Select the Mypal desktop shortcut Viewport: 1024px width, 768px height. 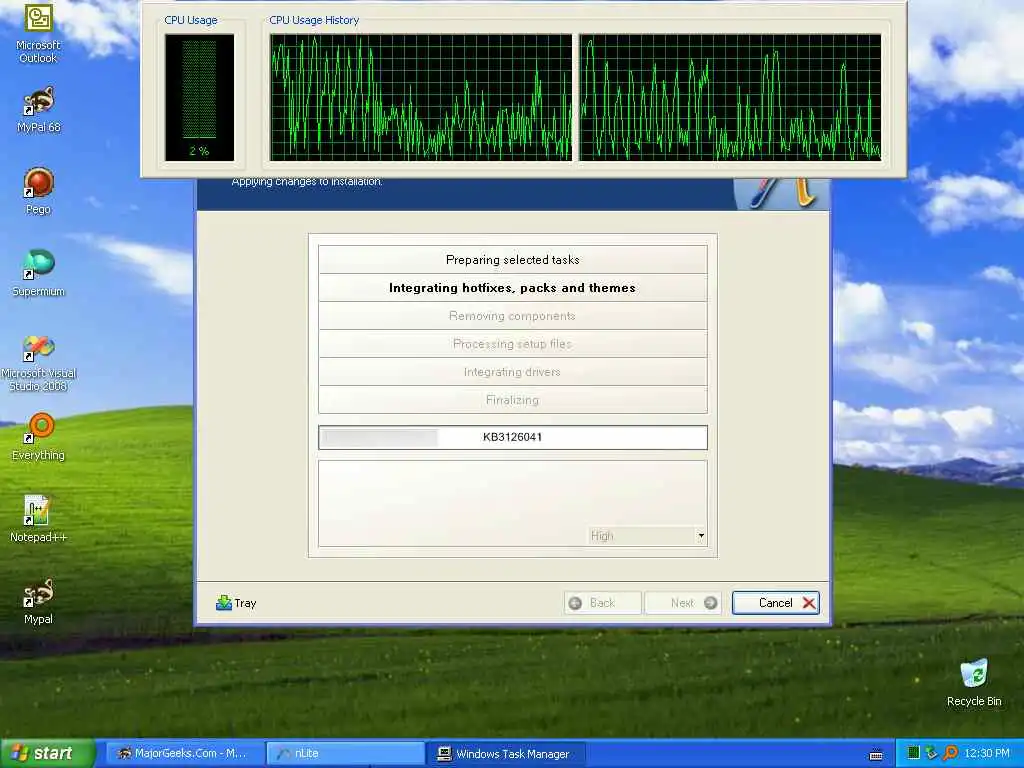pos(38,601)
